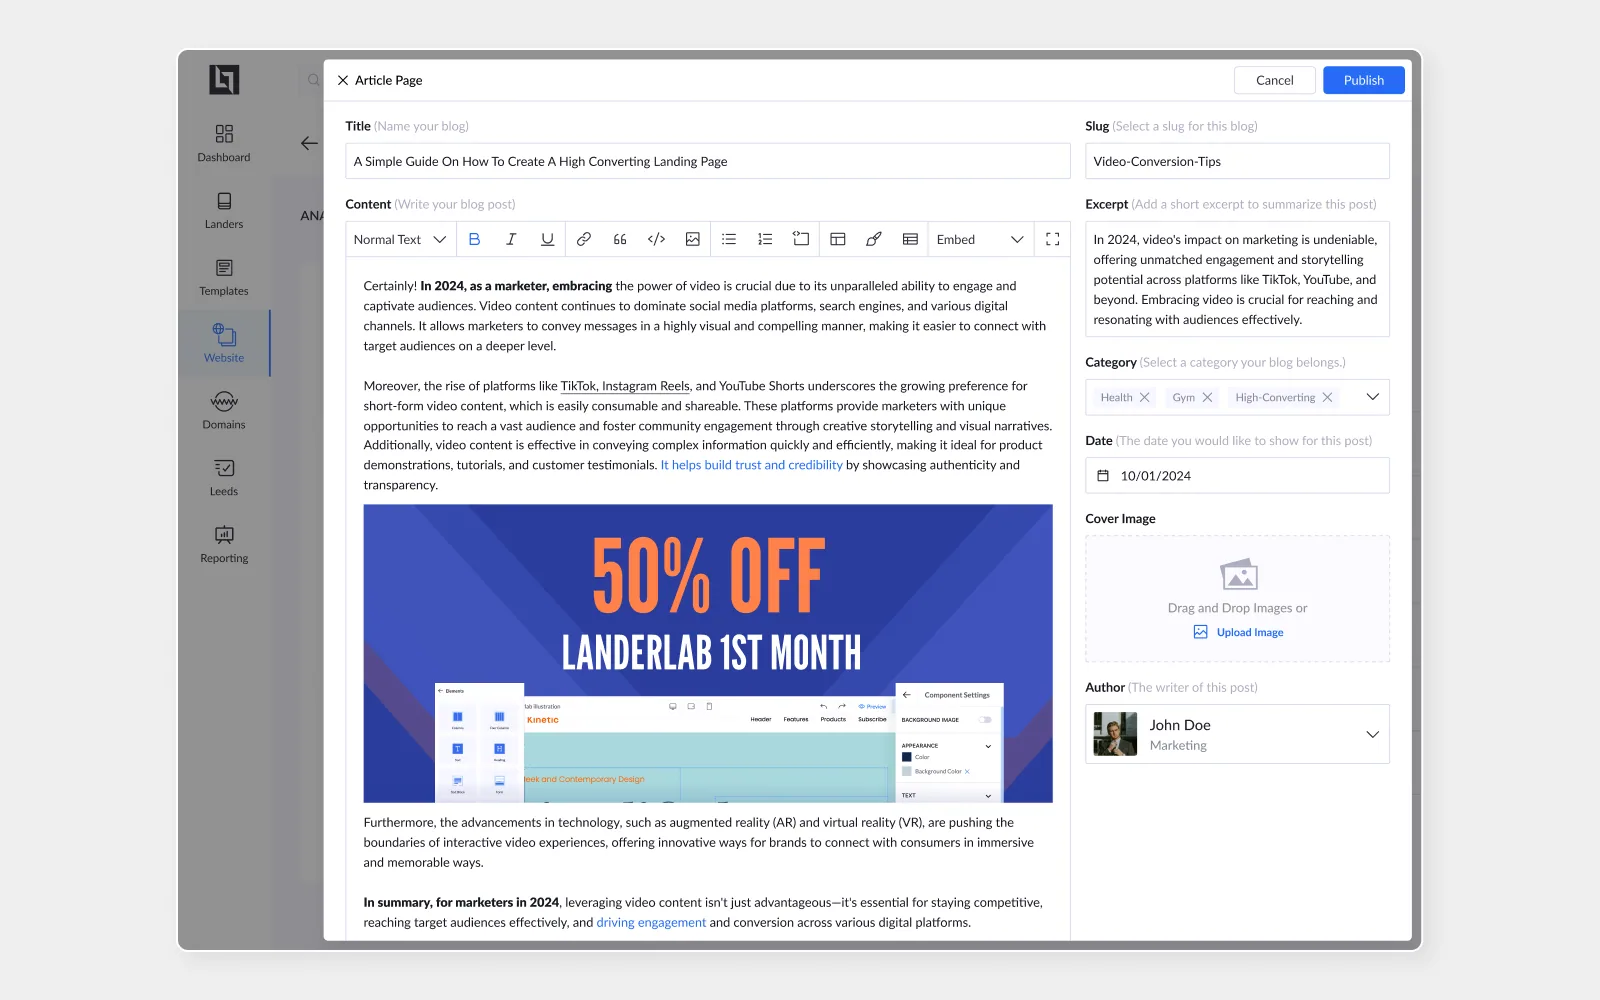Click into the Title input field
Image resolution: width=1600 pixels, height=1000 pixels.
[x=708, y=161]
